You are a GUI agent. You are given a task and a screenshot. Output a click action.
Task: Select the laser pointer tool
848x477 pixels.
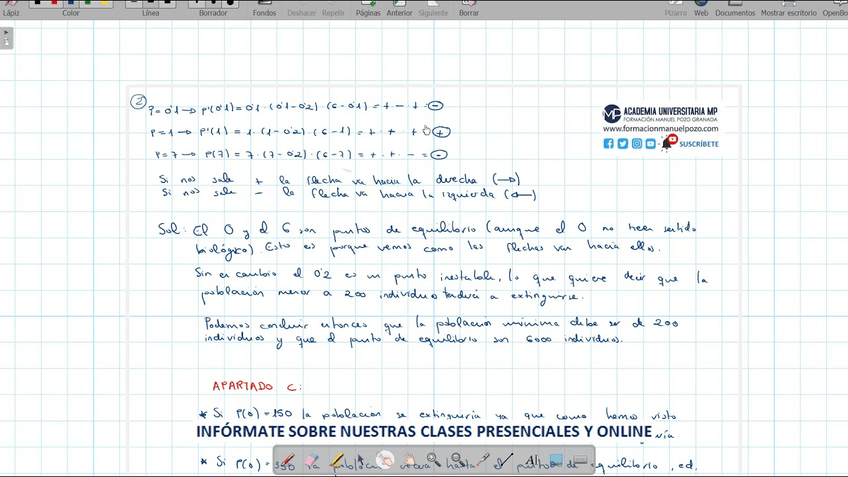pos(481,461)
